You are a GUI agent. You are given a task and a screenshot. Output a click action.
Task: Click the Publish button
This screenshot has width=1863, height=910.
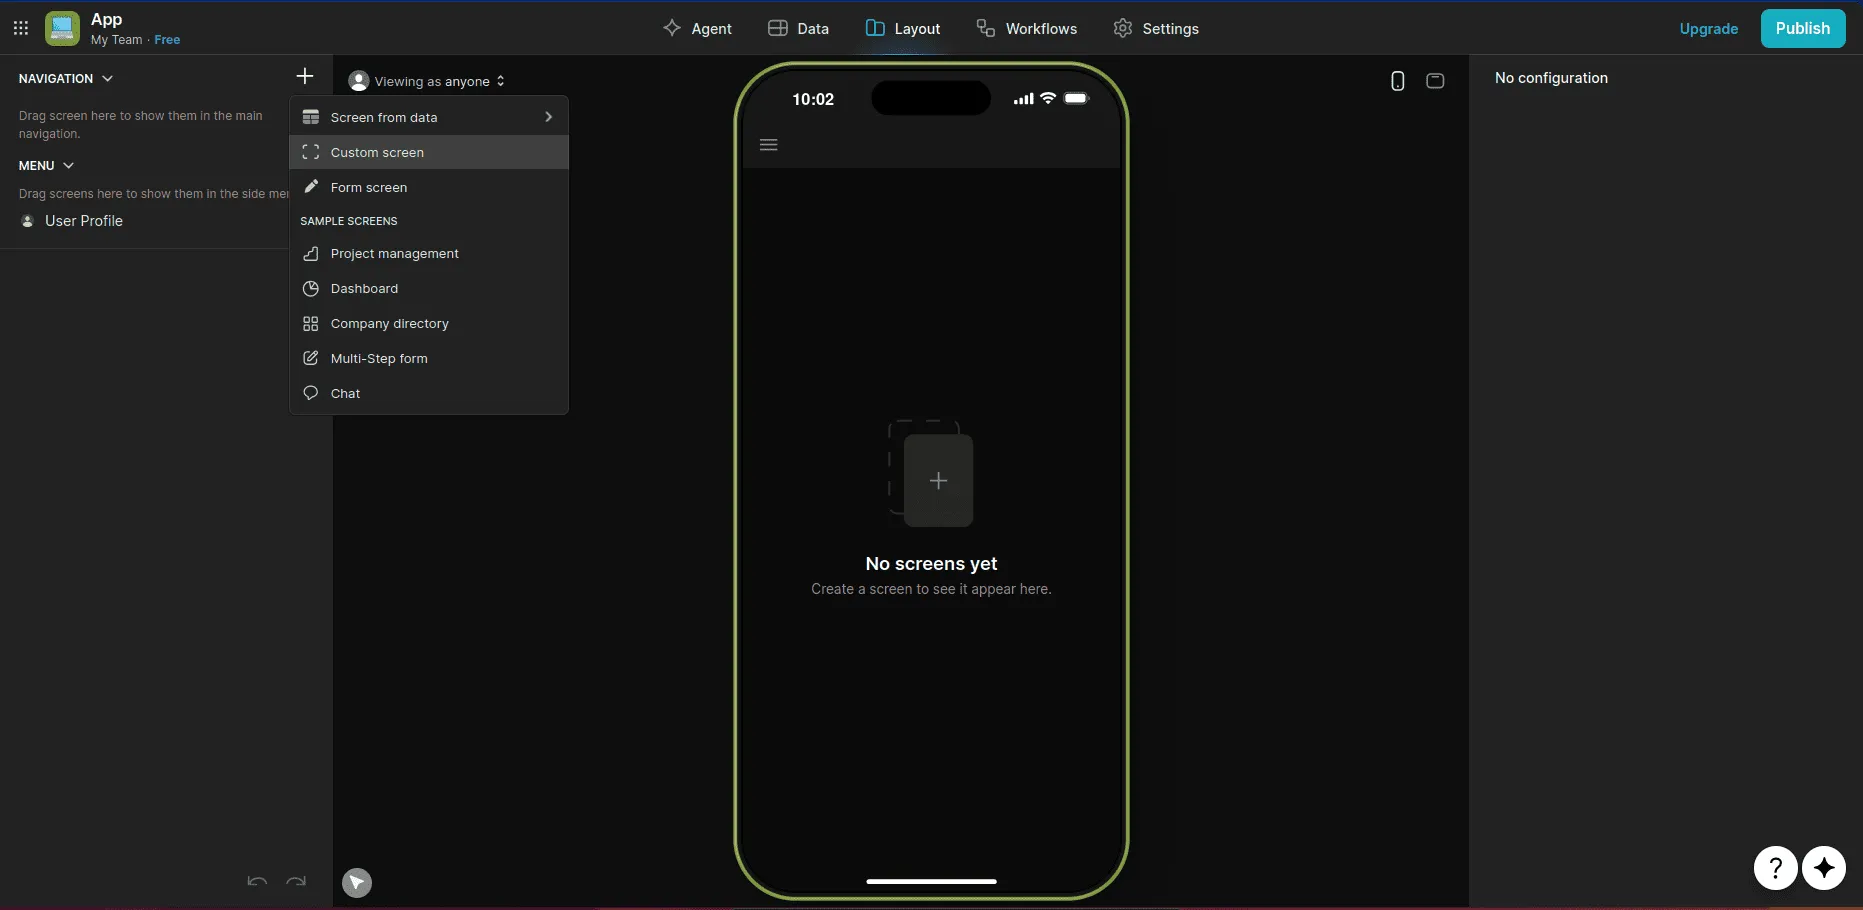1803,28
